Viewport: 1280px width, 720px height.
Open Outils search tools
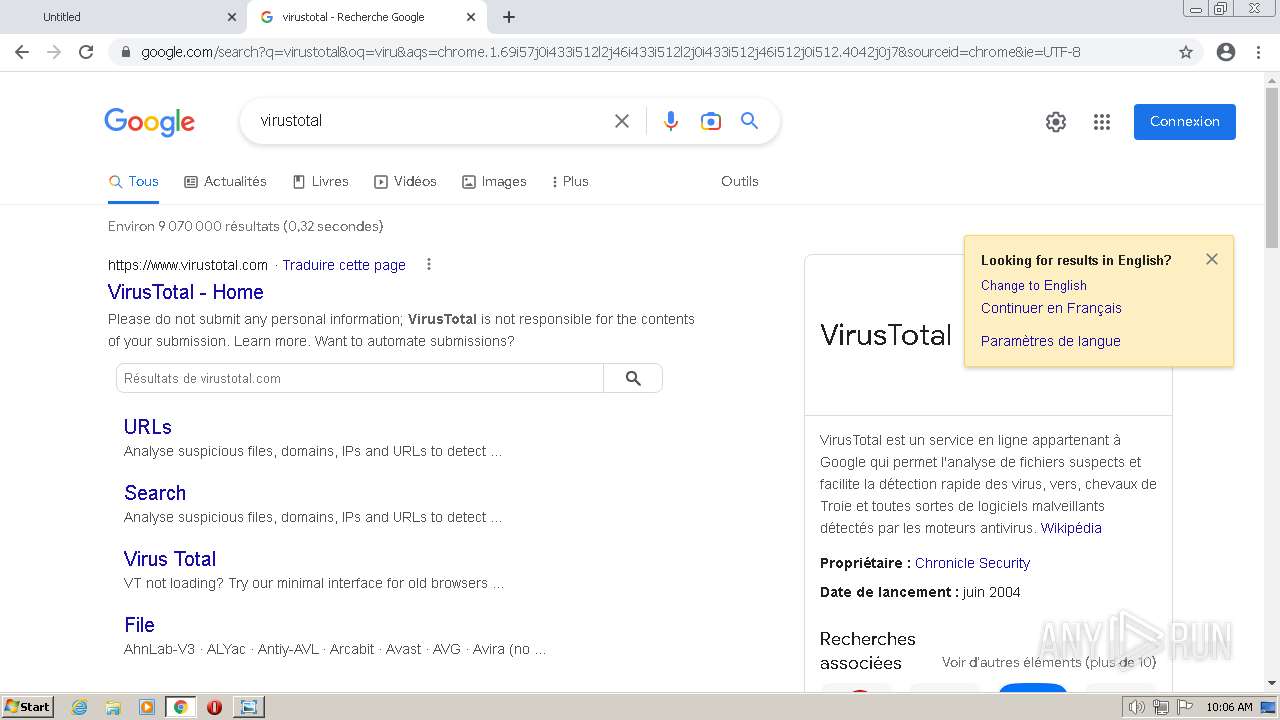(x=740, y=181)
